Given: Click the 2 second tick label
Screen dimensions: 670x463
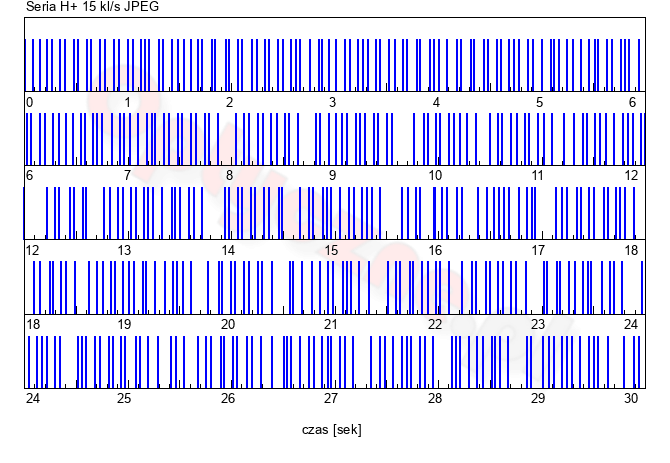Looking at the screenshot, I should pos(230,102).
